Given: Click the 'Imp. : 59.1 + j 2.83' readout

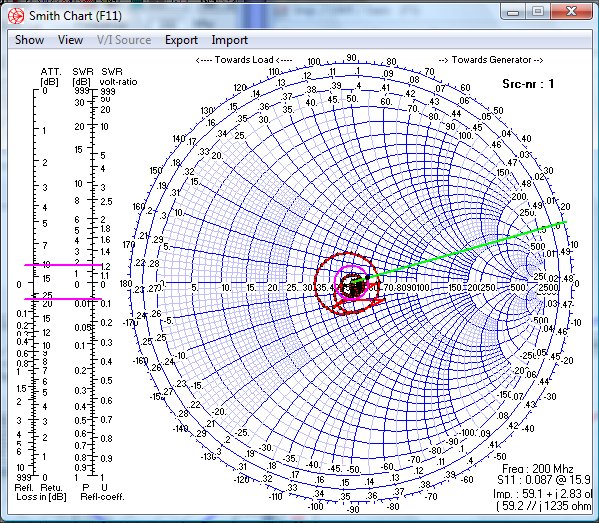Looking at the screenshot, I should (542, 494).
